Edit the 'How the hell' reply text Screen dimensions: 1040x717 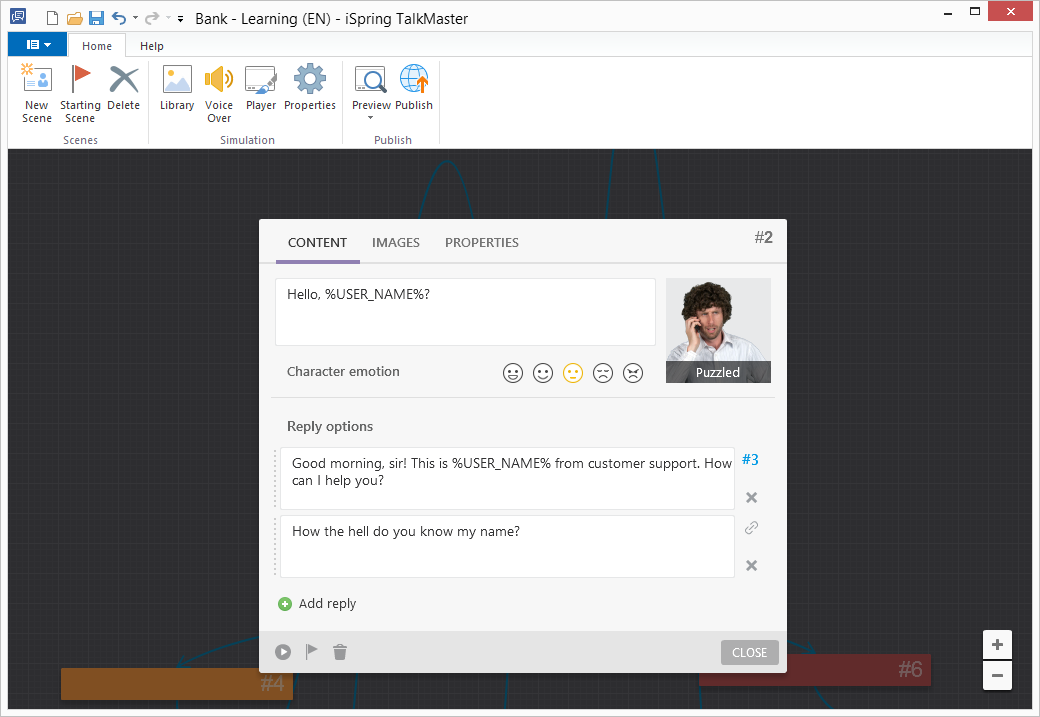[507, 547]
